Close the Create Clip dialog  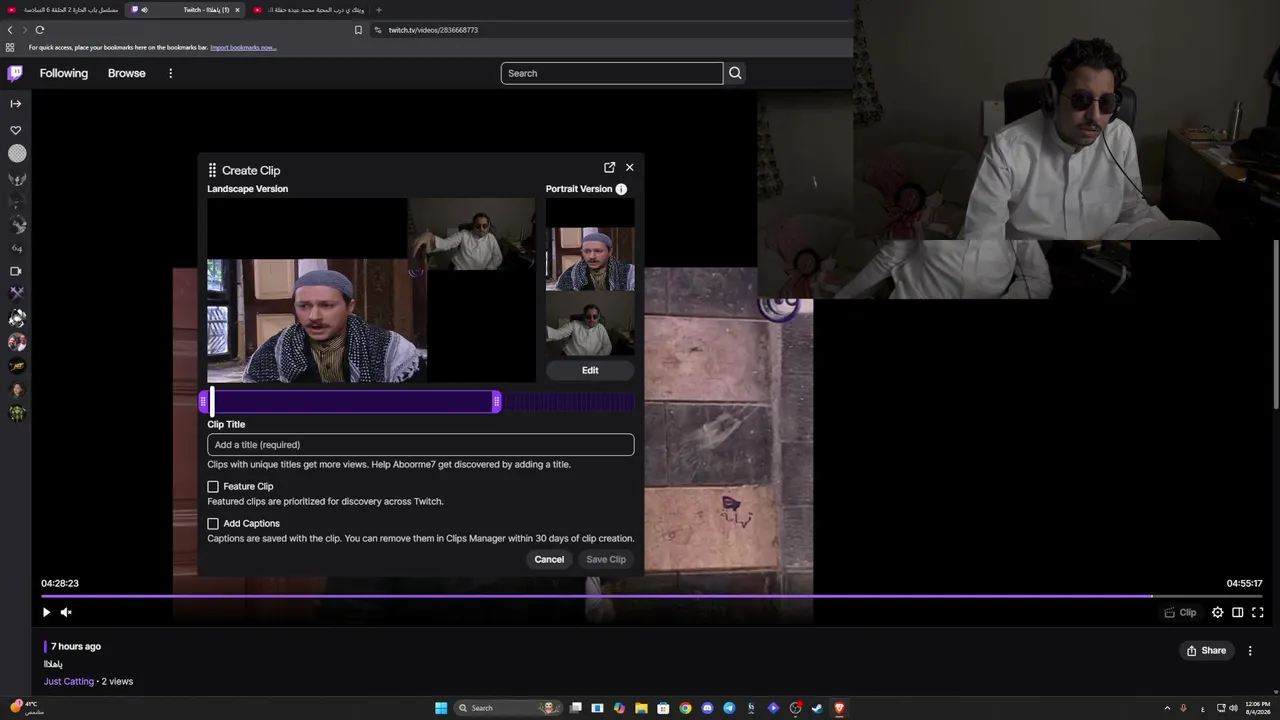pyautogui.click(x=629, y=168)
